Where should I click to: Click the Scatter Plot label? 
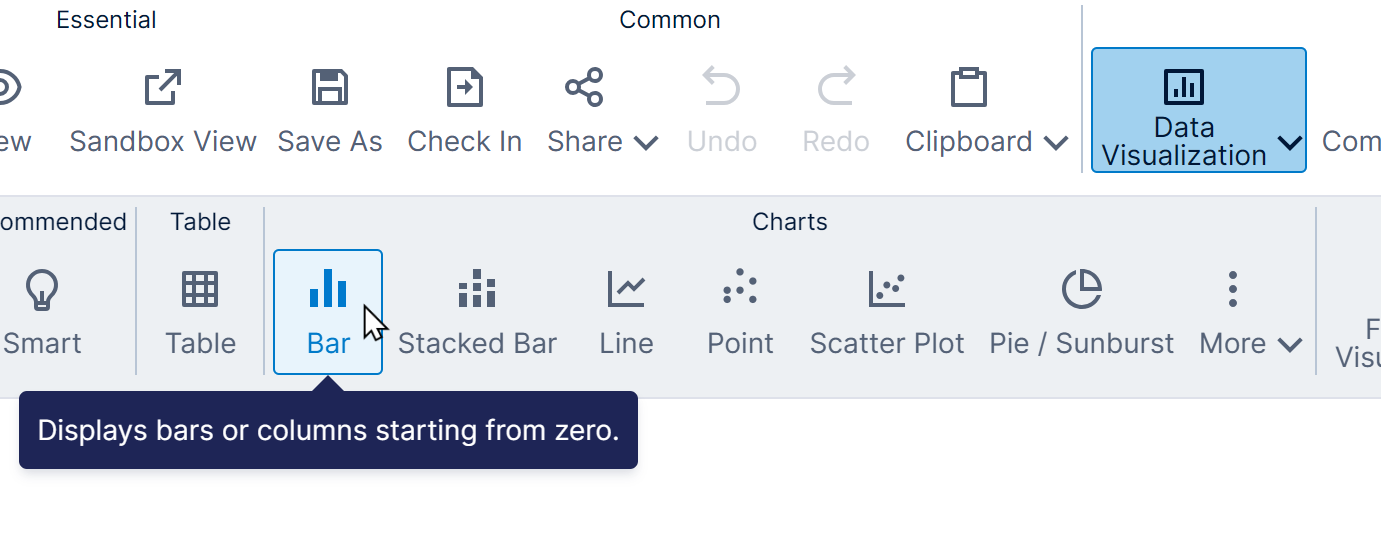(x=886, y=343)
